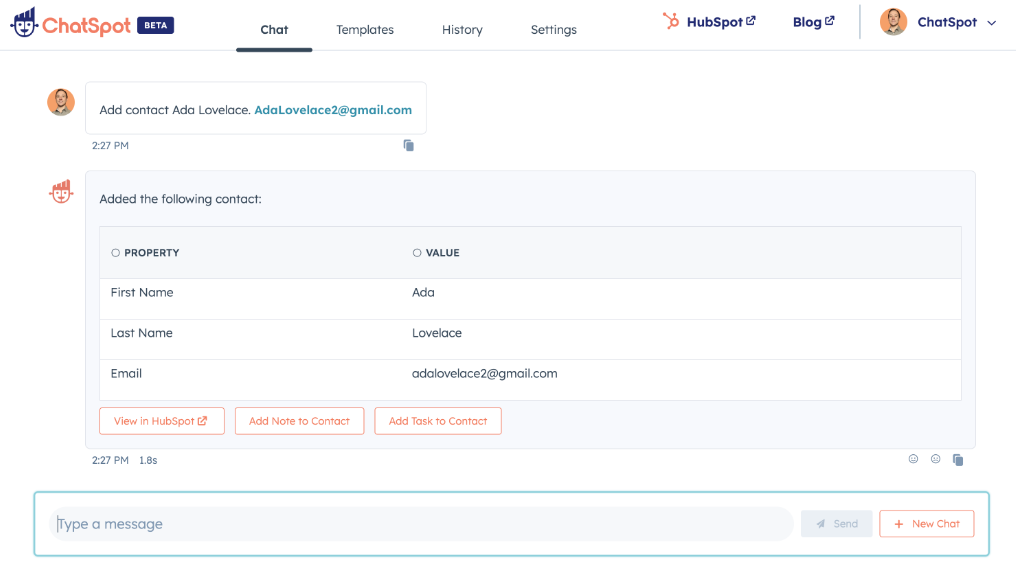Click the Send button

point(837,523)
